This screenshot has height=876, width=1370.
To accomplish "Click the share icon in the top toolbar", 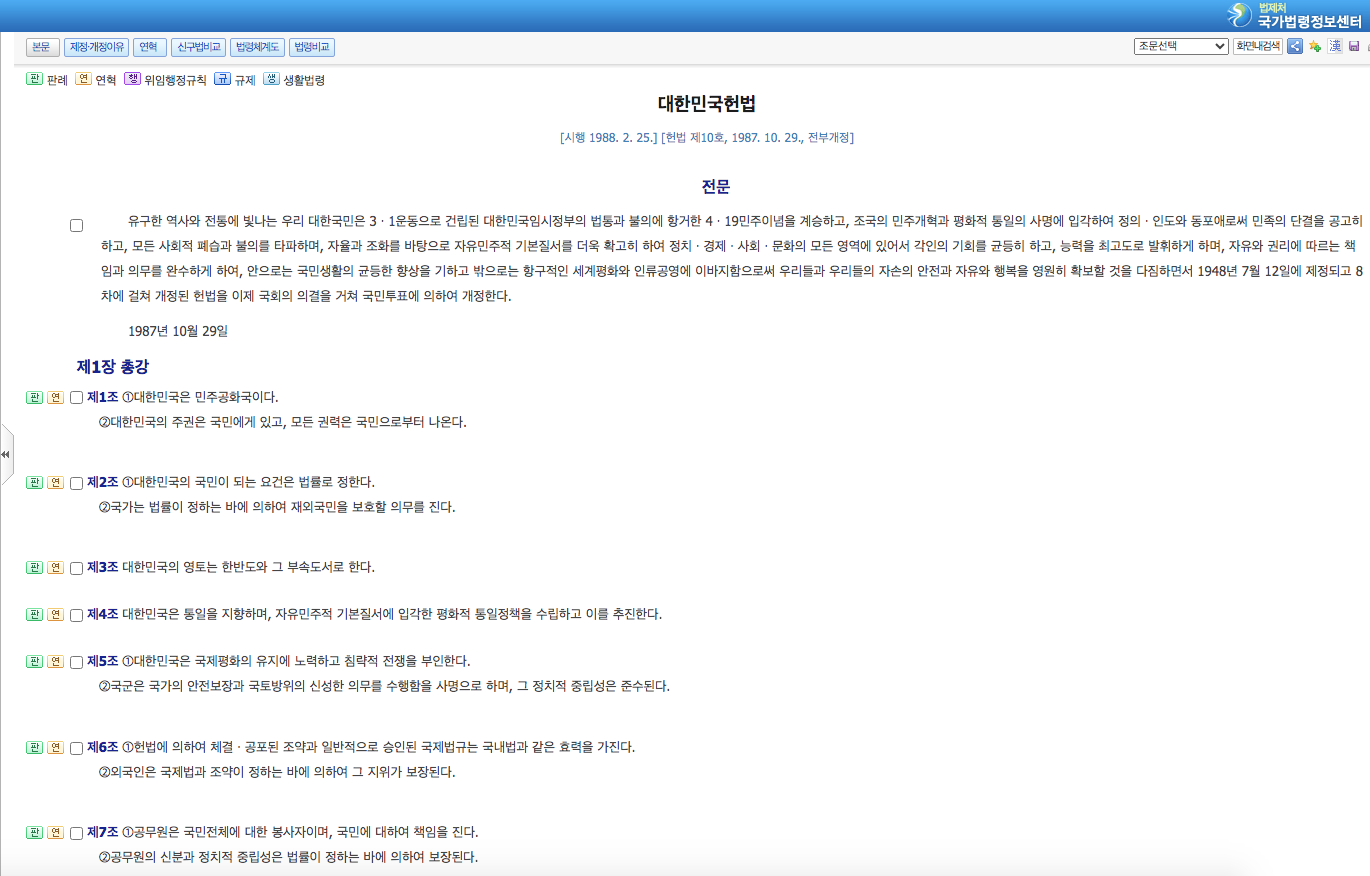I will click(x=1295, y=46).
